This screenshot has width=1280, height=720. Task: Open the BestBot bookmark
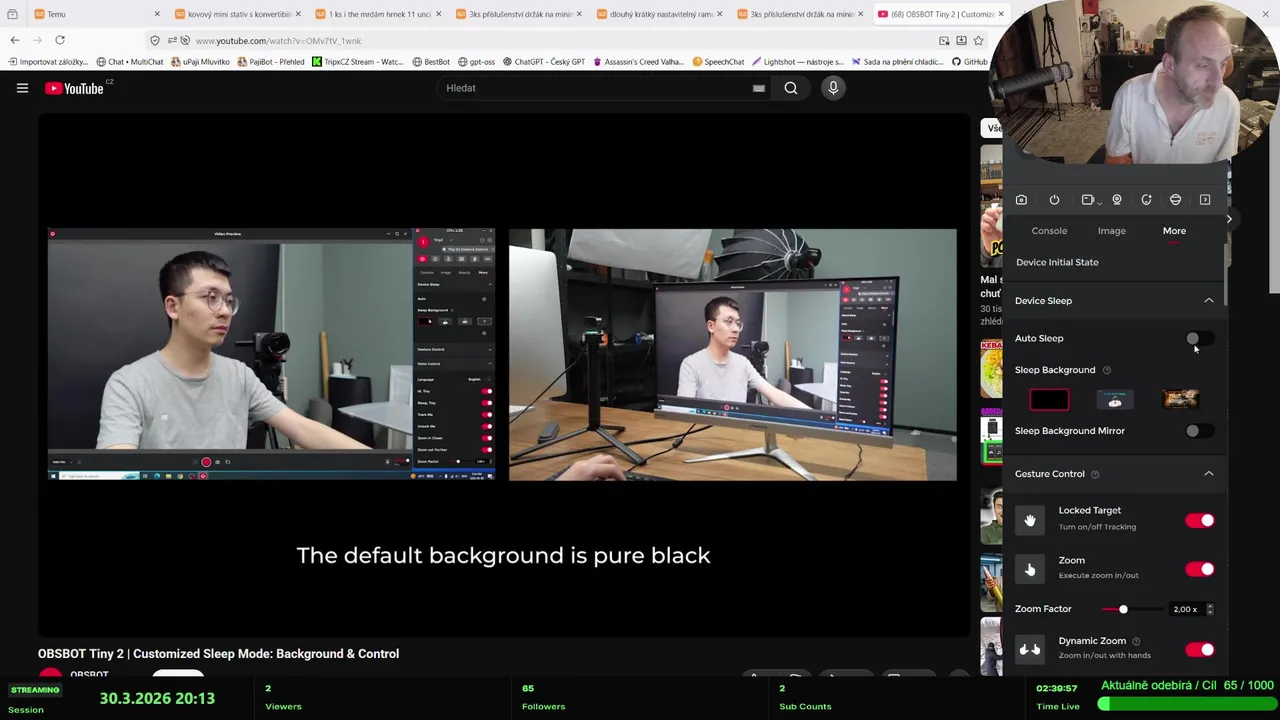click(x=431, y=62)
